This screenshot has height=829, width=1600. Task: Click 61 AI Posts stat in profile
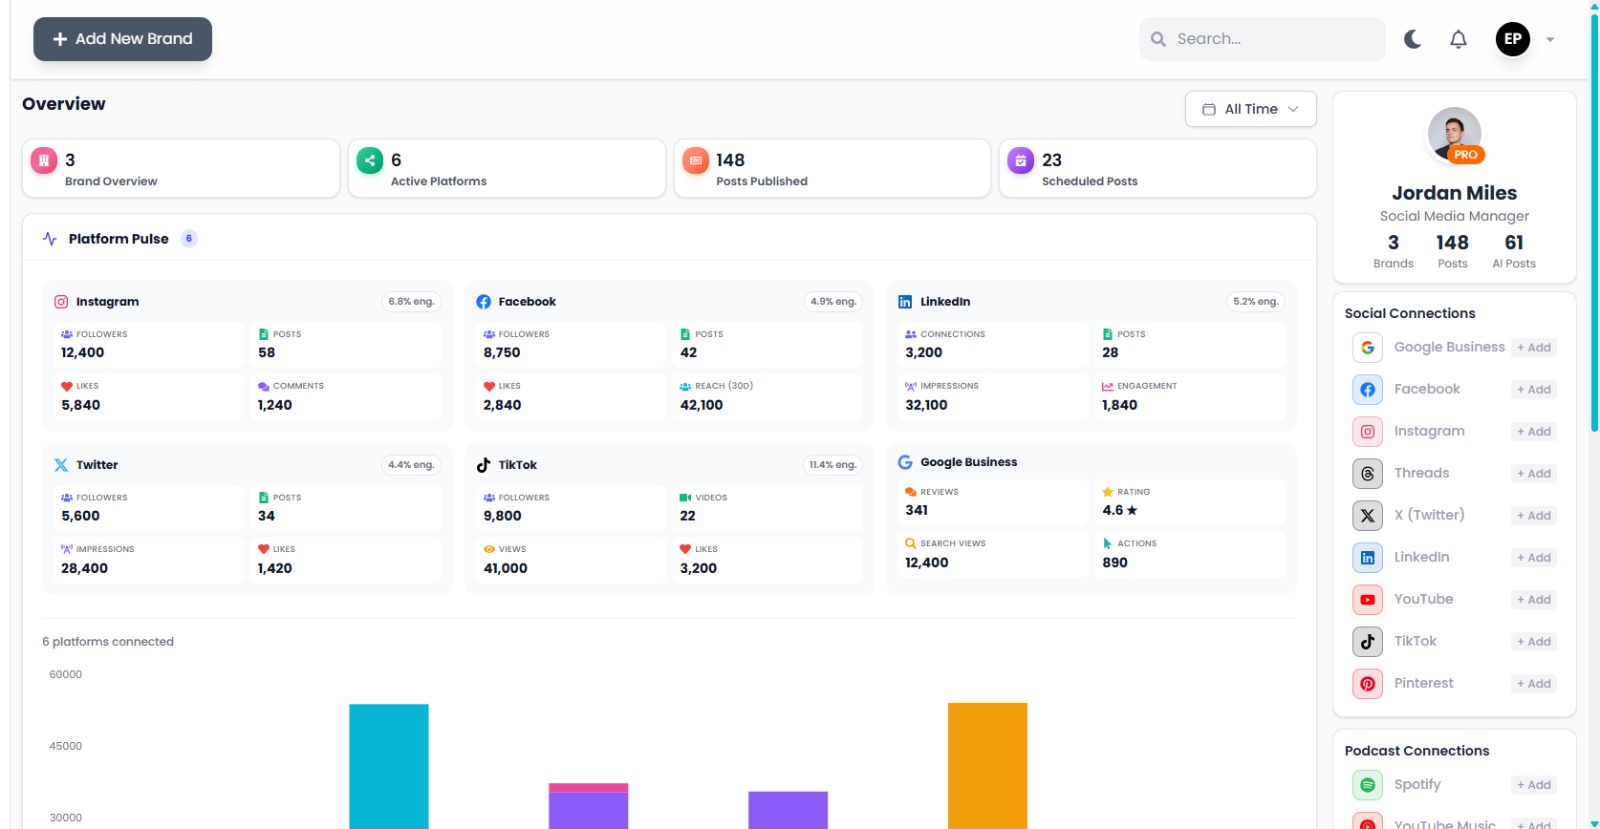click(1514, 251)
